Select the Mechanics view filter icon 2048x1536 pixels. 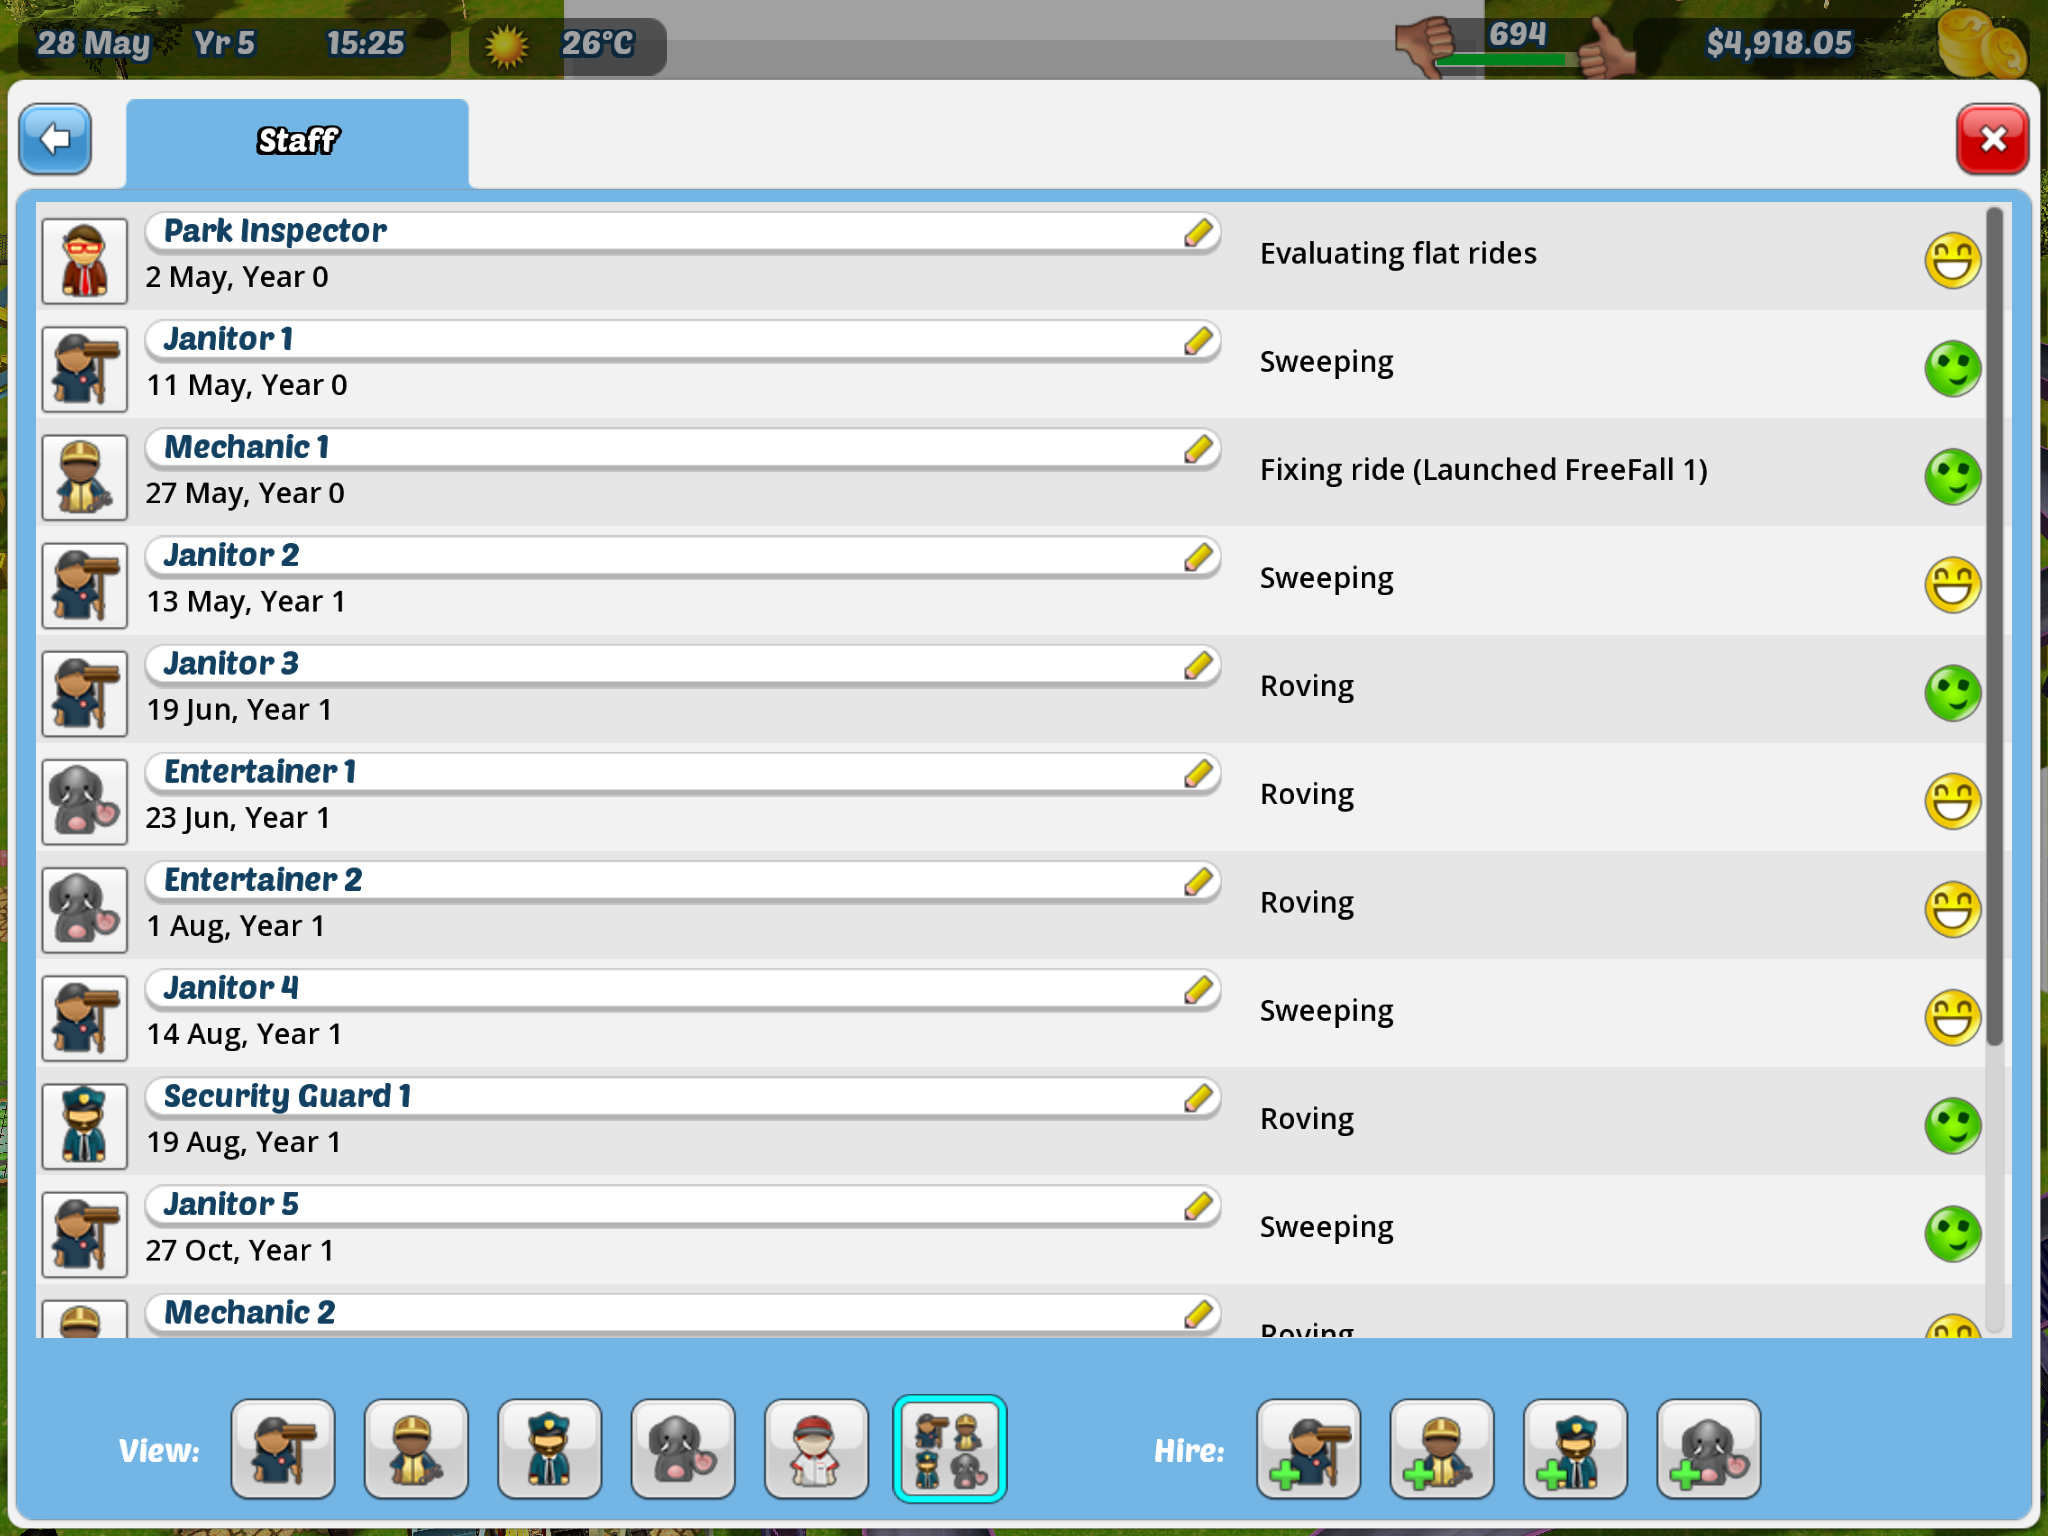[416, 1446]
